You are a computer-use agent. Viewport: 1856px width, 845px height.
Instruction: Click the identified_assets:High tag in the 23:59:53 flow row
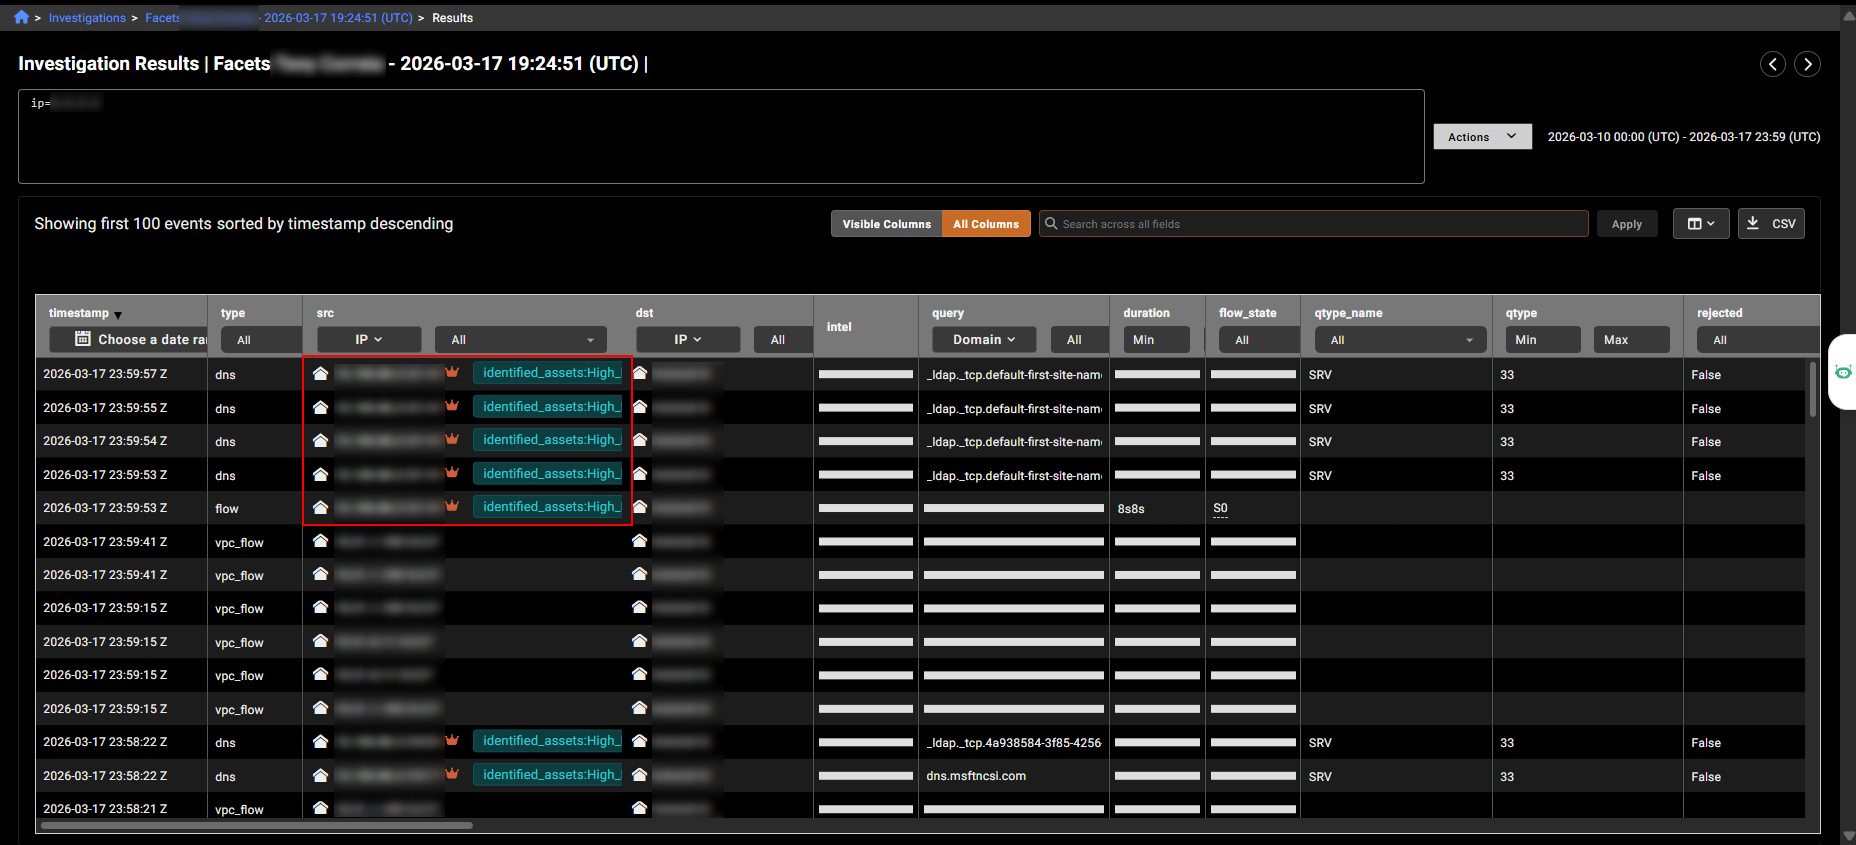549,507
